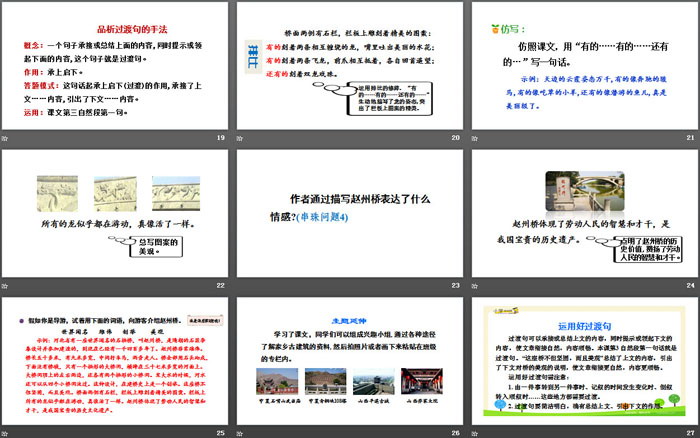Click slide number 23 label
Viewport: 700px width, 438px height.
[455, 285]
